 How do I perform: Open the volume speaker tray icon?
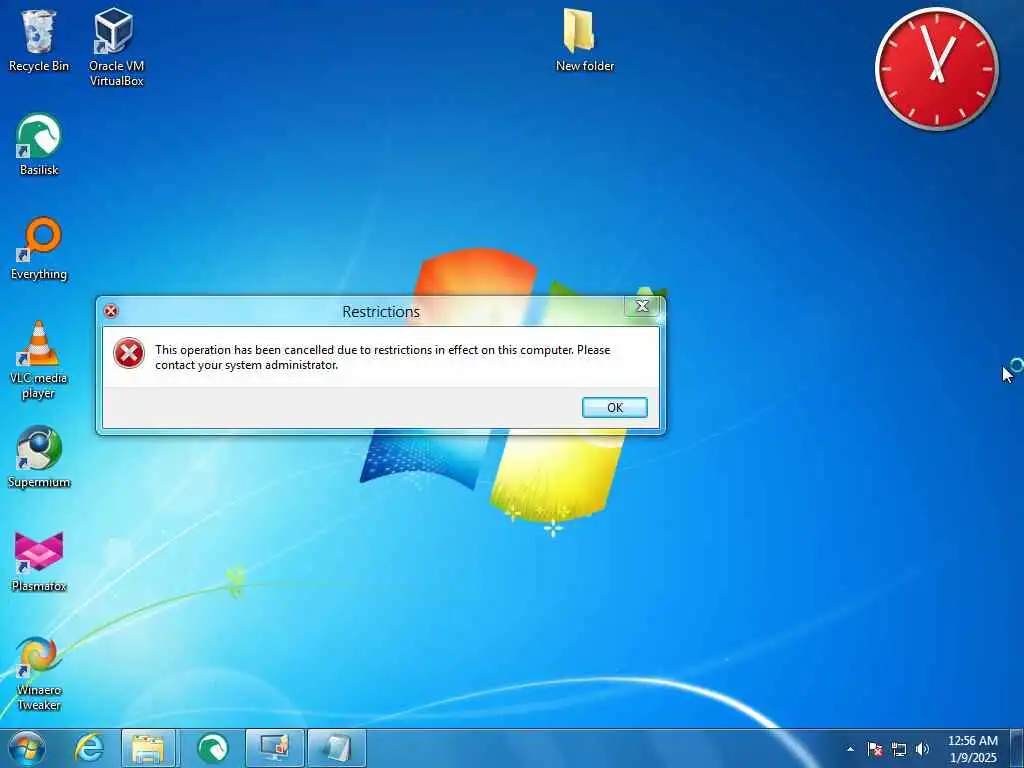tap(922, 749)
